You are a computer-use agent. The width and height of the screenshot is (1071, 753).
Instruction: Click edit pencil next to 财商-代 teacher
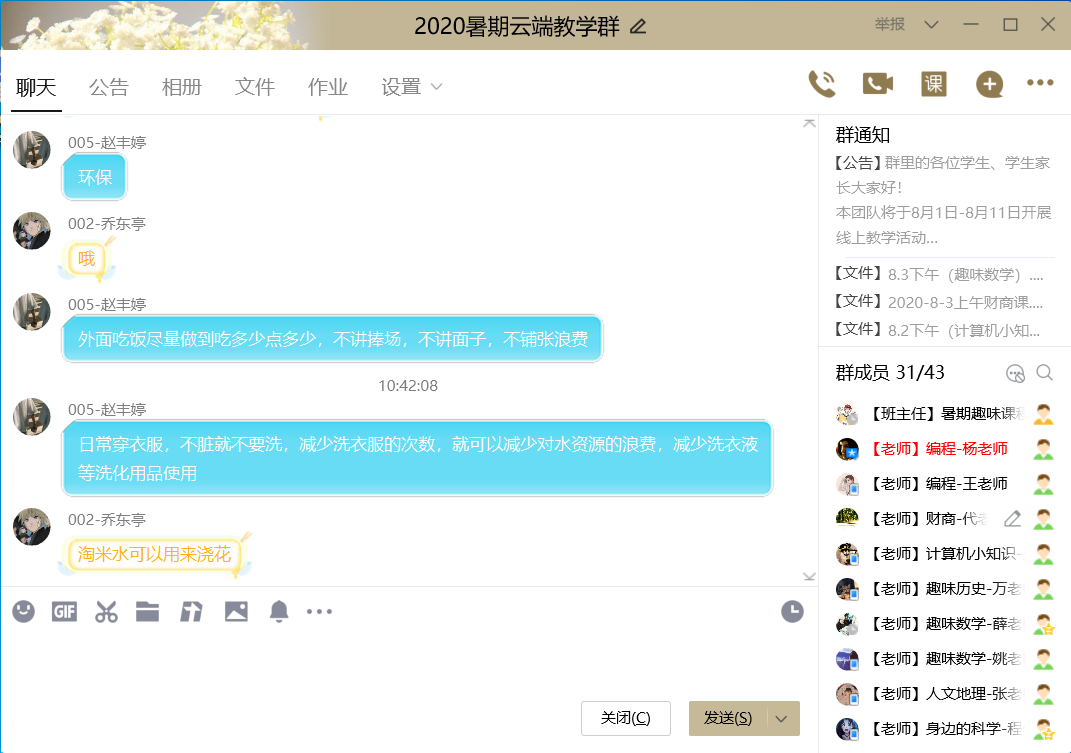pos(1012,519)
